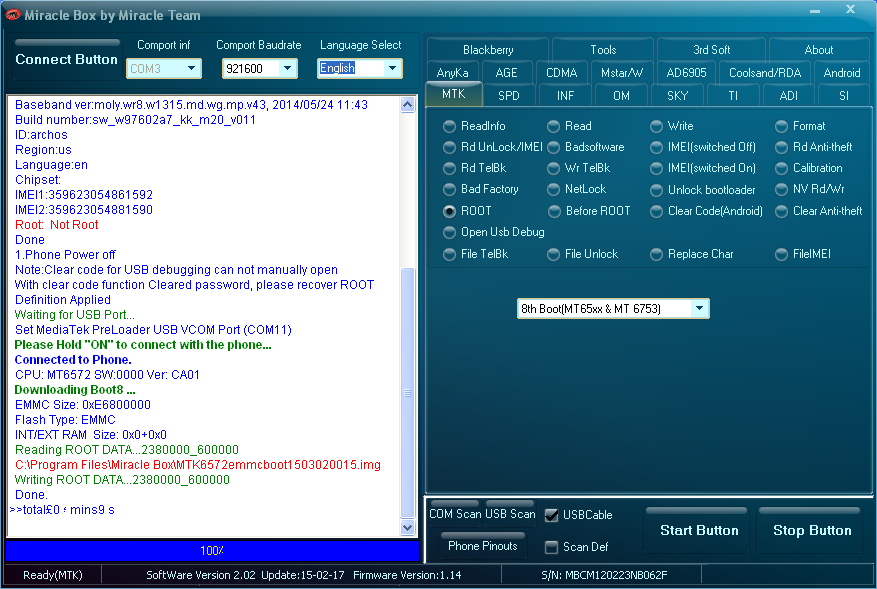This screenshot has width=877, height=589.
Task: Open the Tools tab
Action: click(x=603, y=50)
